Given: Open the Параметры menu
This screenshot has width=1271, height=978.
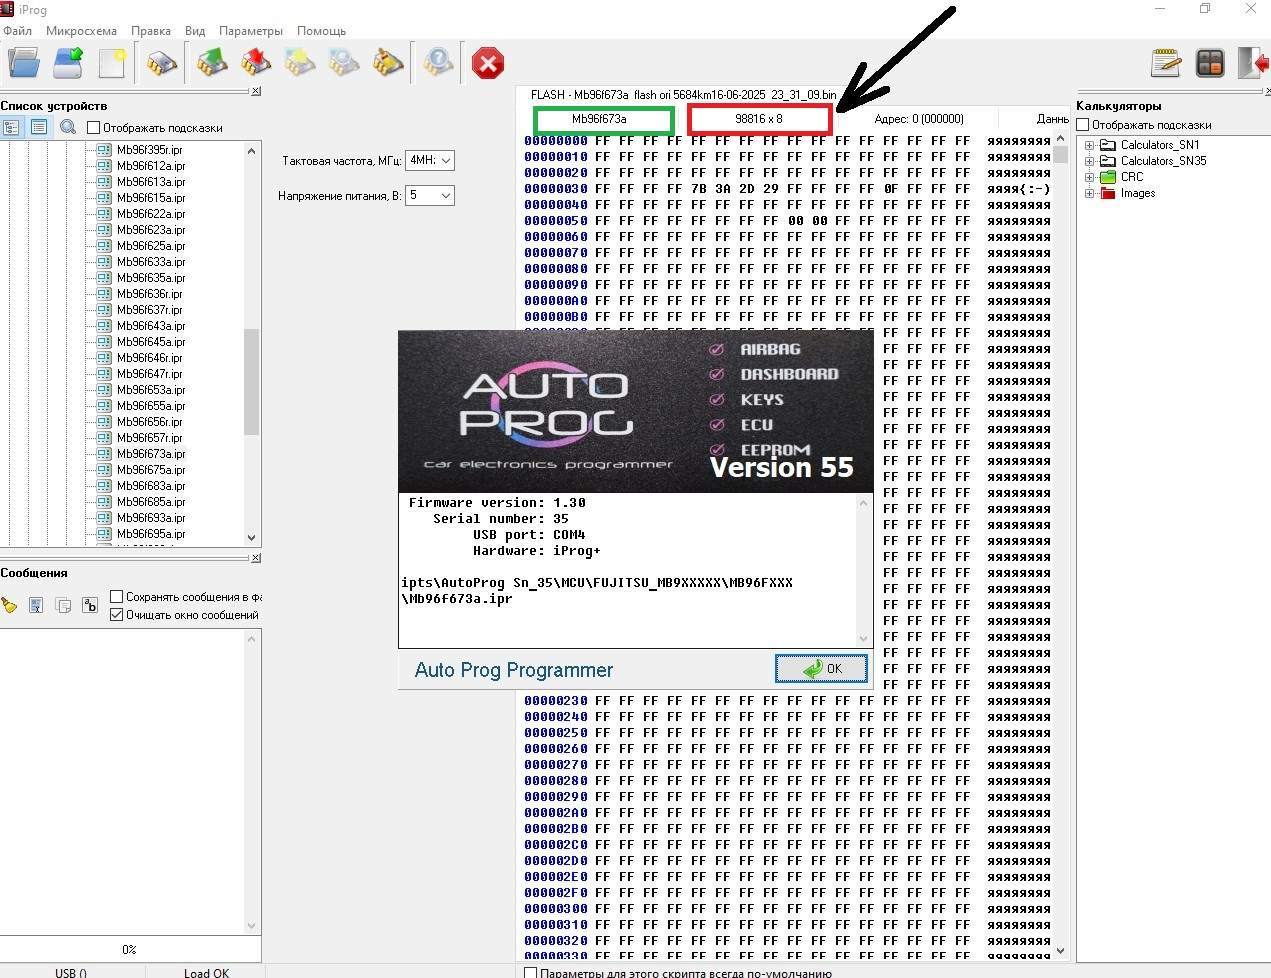Looking at the screenshot, I should point(251,31).
